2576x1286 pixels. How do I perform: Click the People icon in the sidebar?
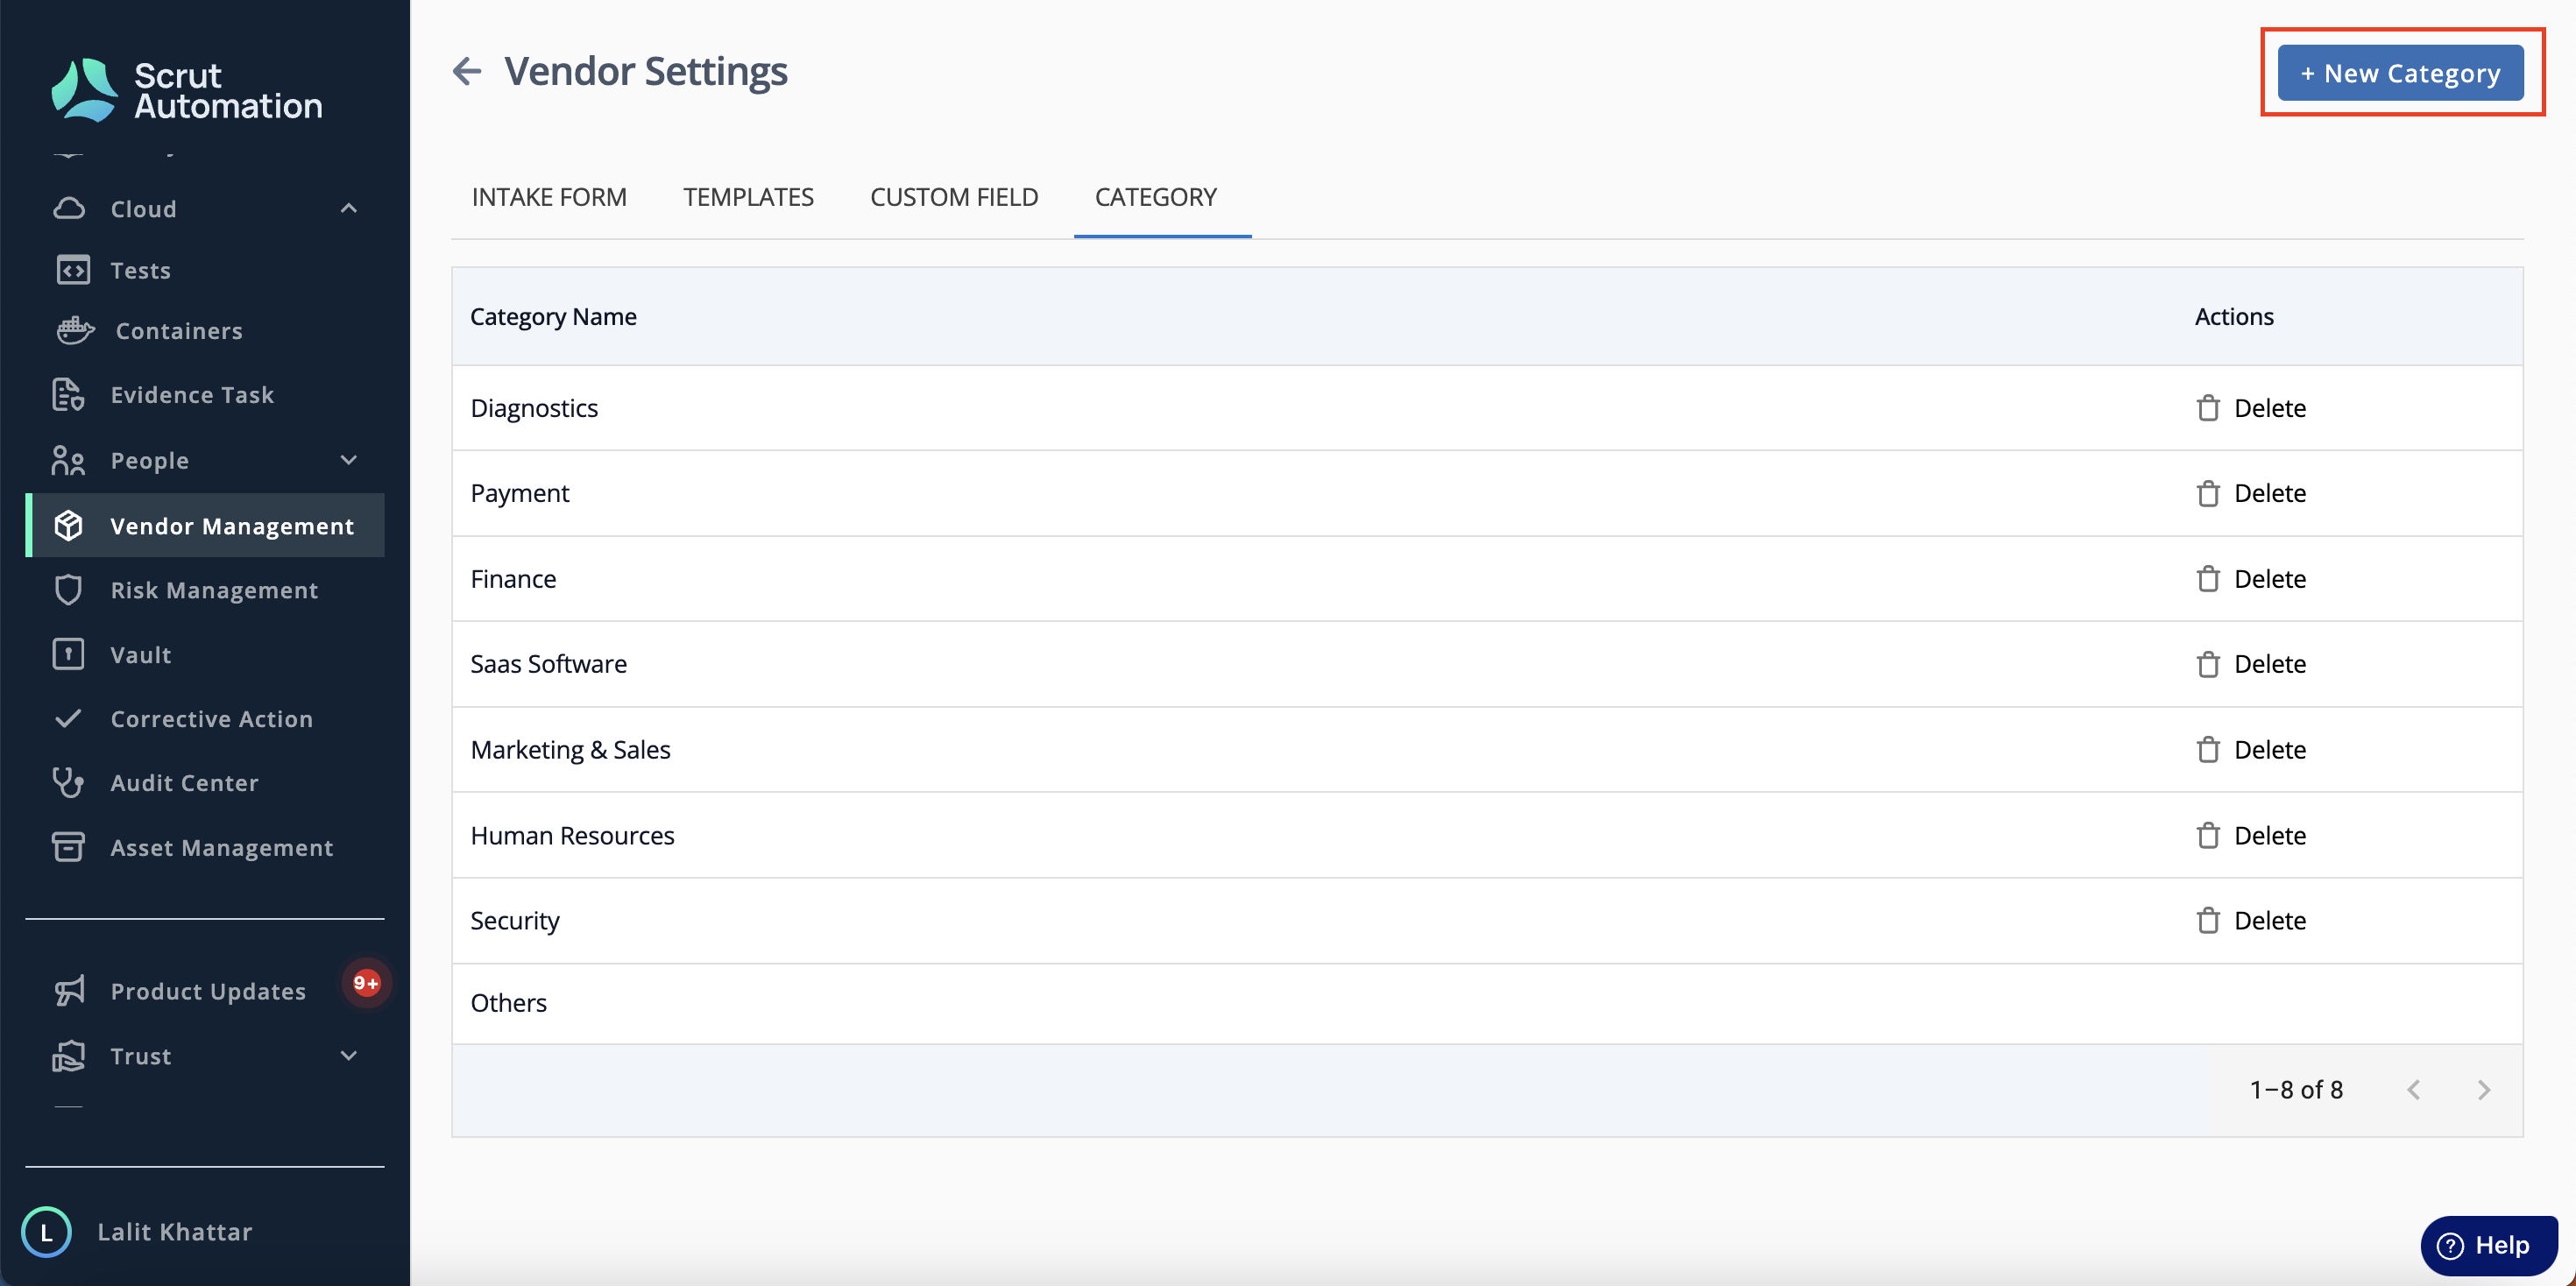coord(68,460)
